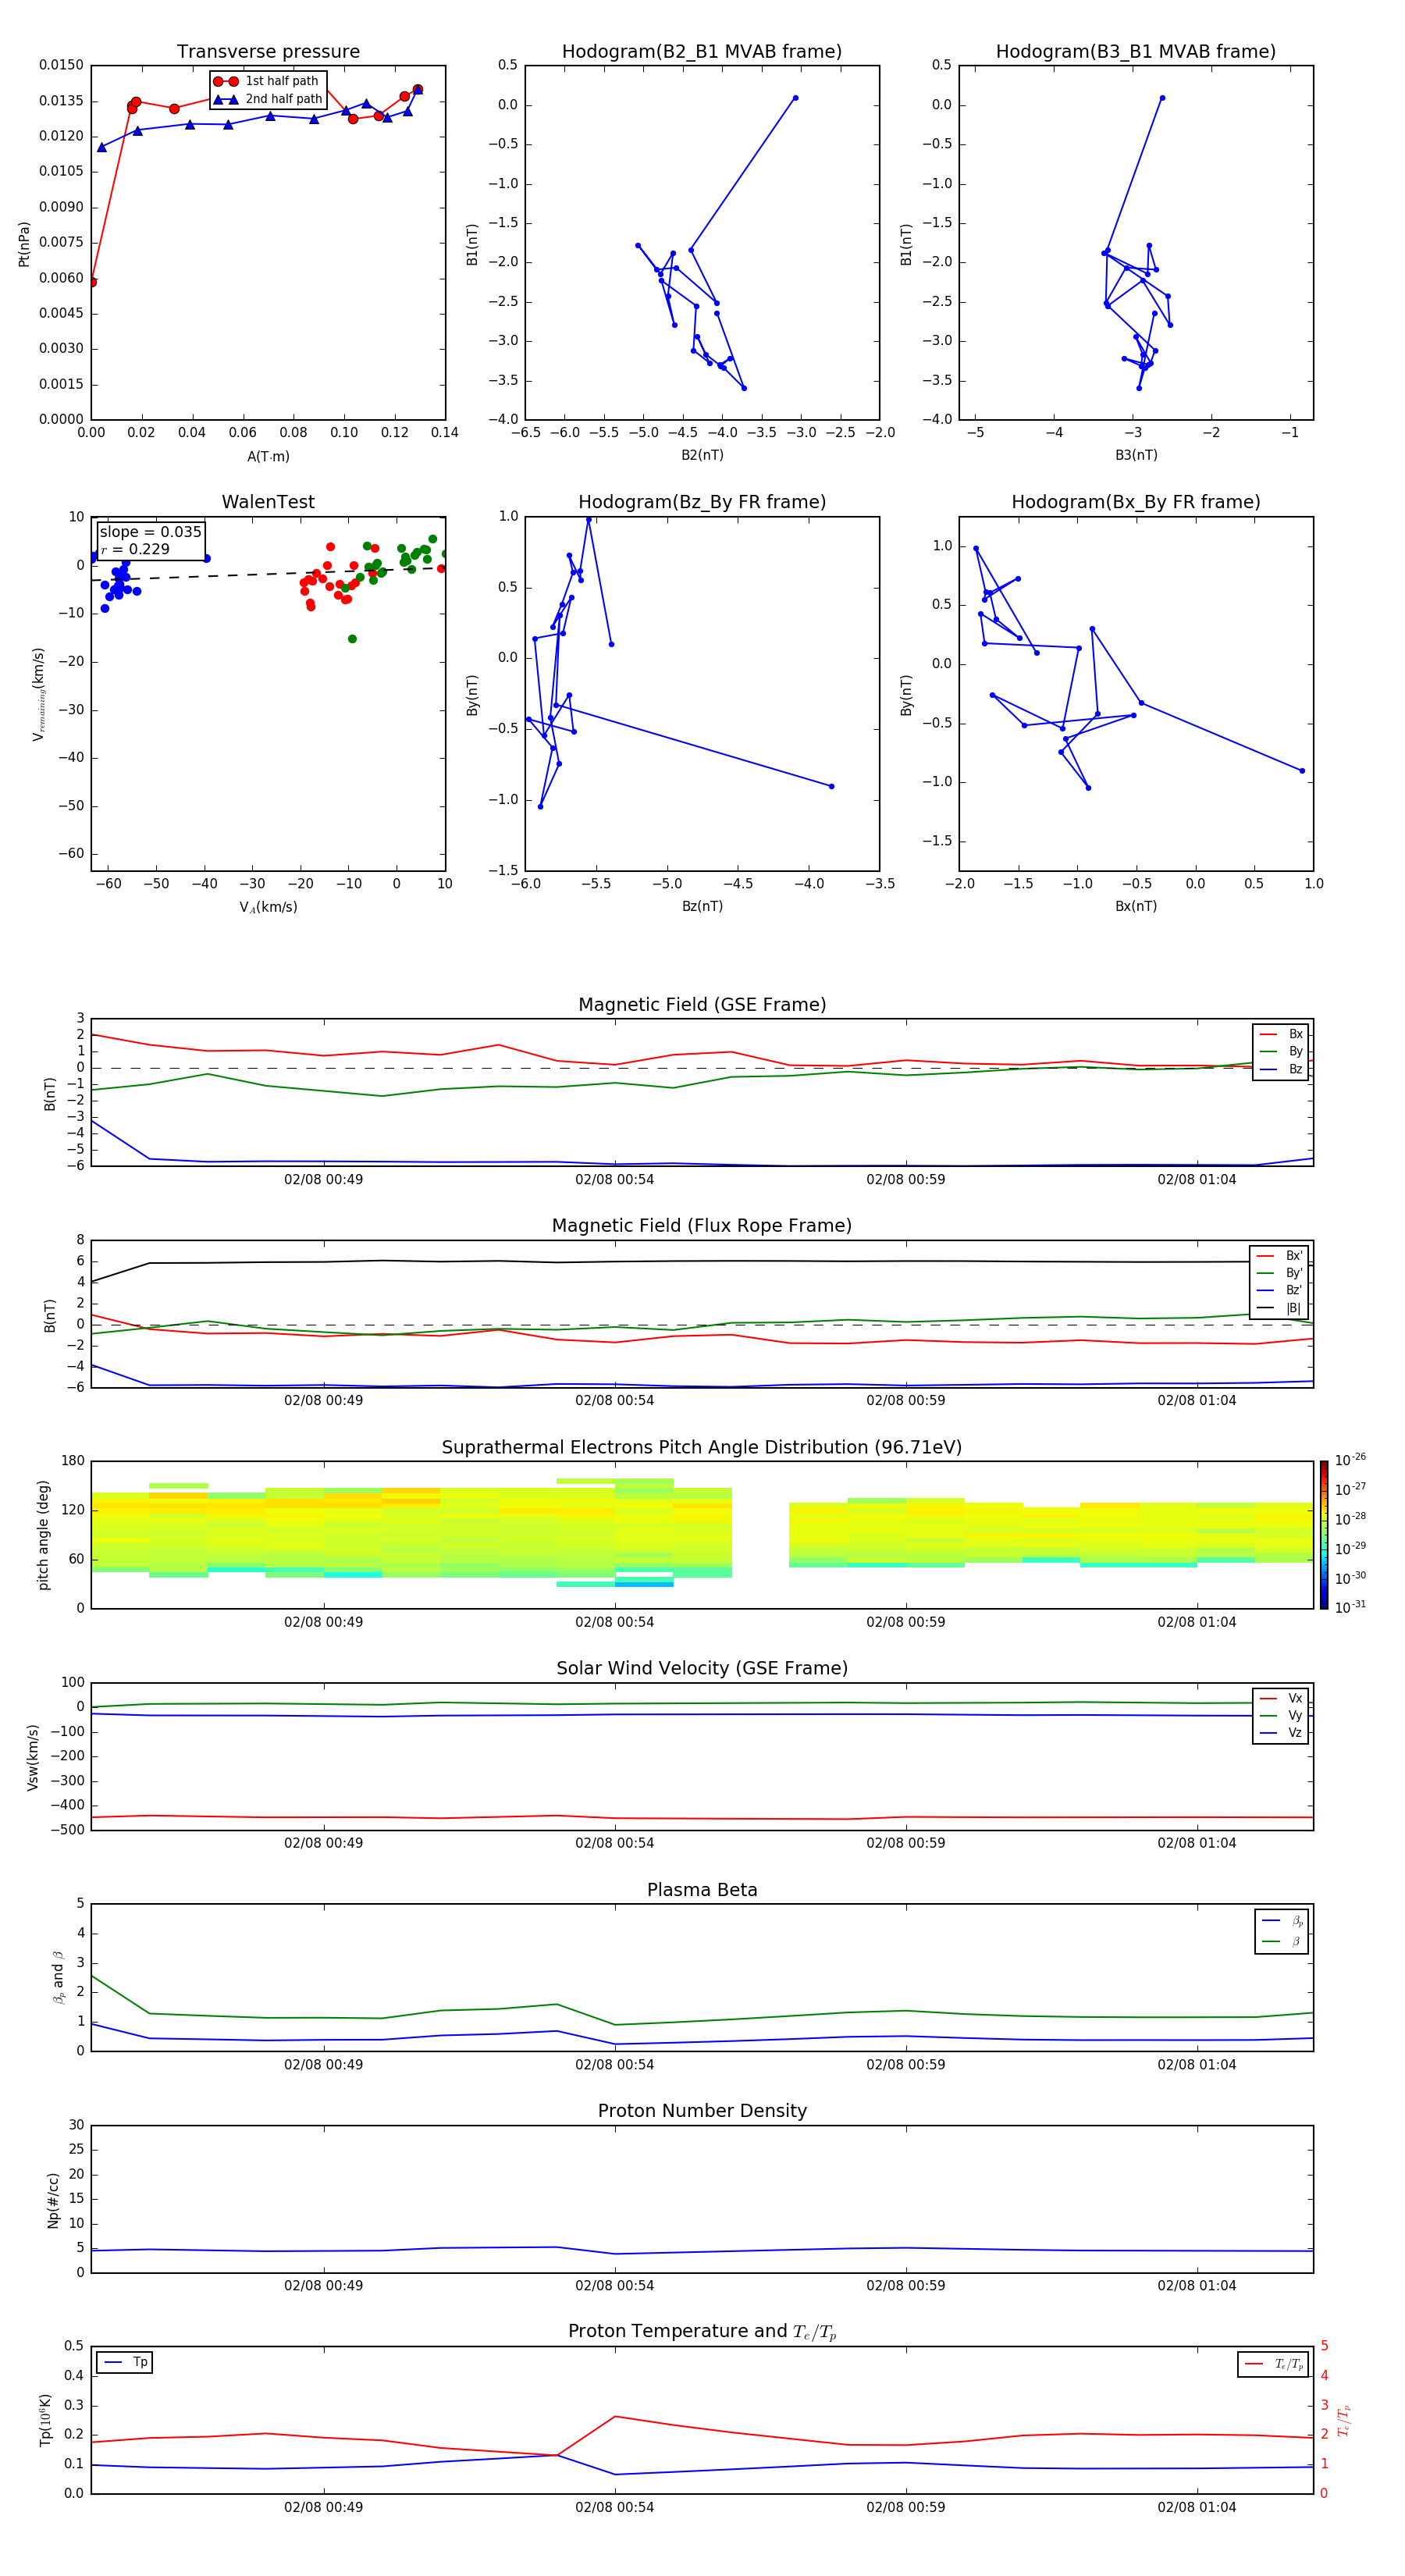
Task: Click the "Magnetic Field (GSE Frame)" title
Action: [702, 1005]
